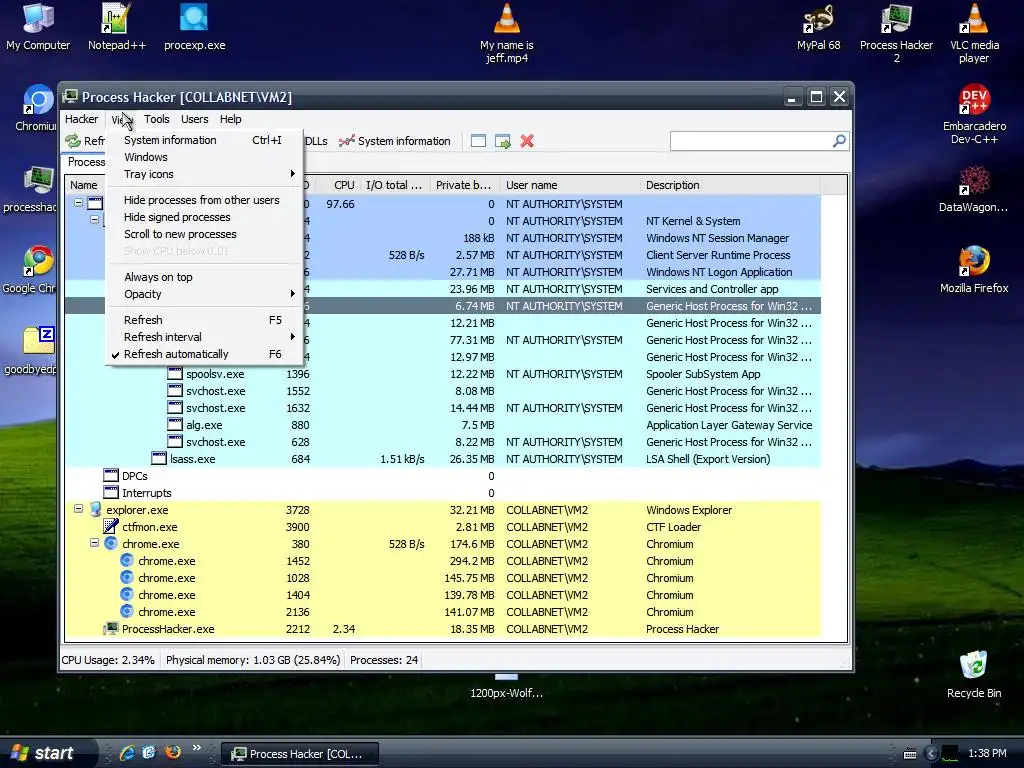The image size is (1024, 768).
Task: Launch Notepad++ from the desktop
Action: (x=116, y=26)
